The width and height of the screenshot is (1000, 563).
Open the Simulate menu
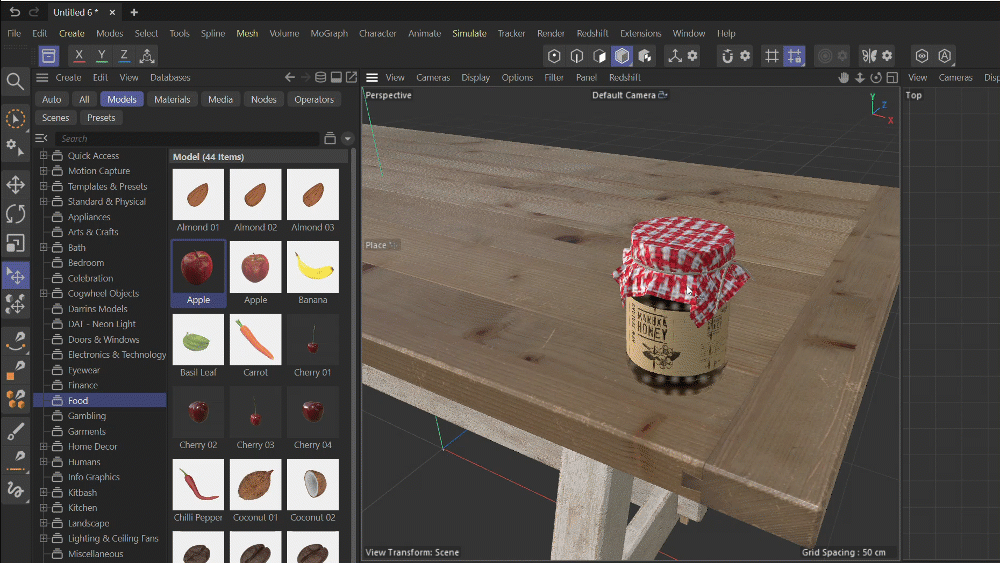469,33
